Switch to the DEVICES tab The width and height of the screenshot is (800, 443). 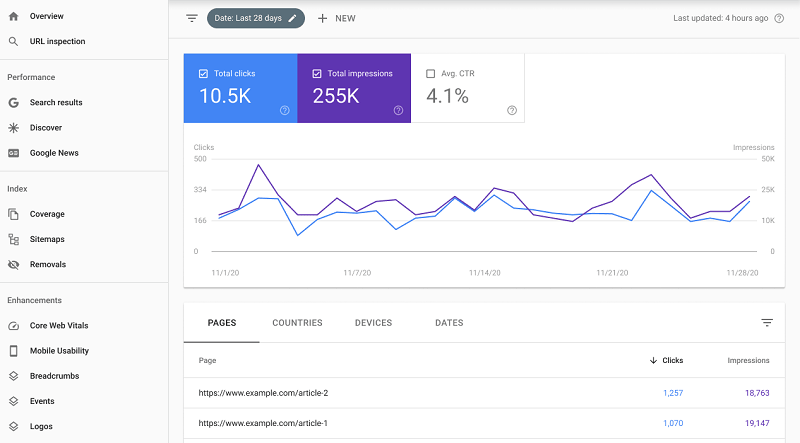373,323
